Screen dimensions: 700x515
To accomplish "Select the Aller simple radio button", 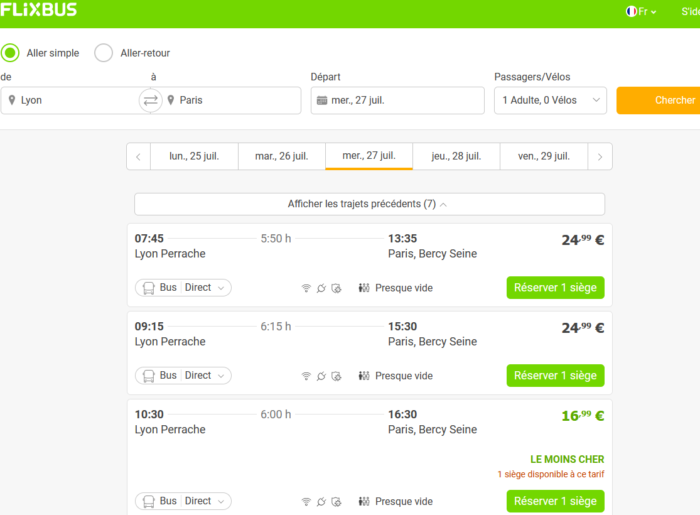I will tap(10, 53).
